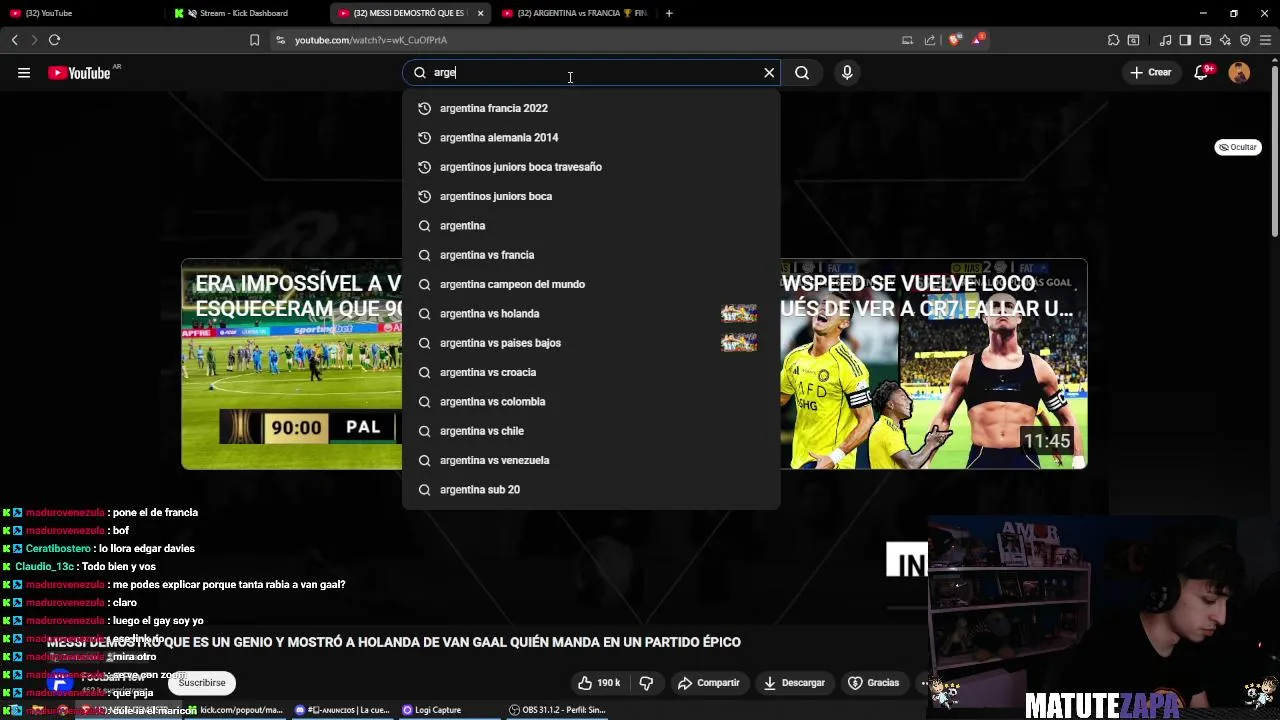Open the browser main hamburger menu
Viewport: 1280px width, 720px height.
point(1265,40)
